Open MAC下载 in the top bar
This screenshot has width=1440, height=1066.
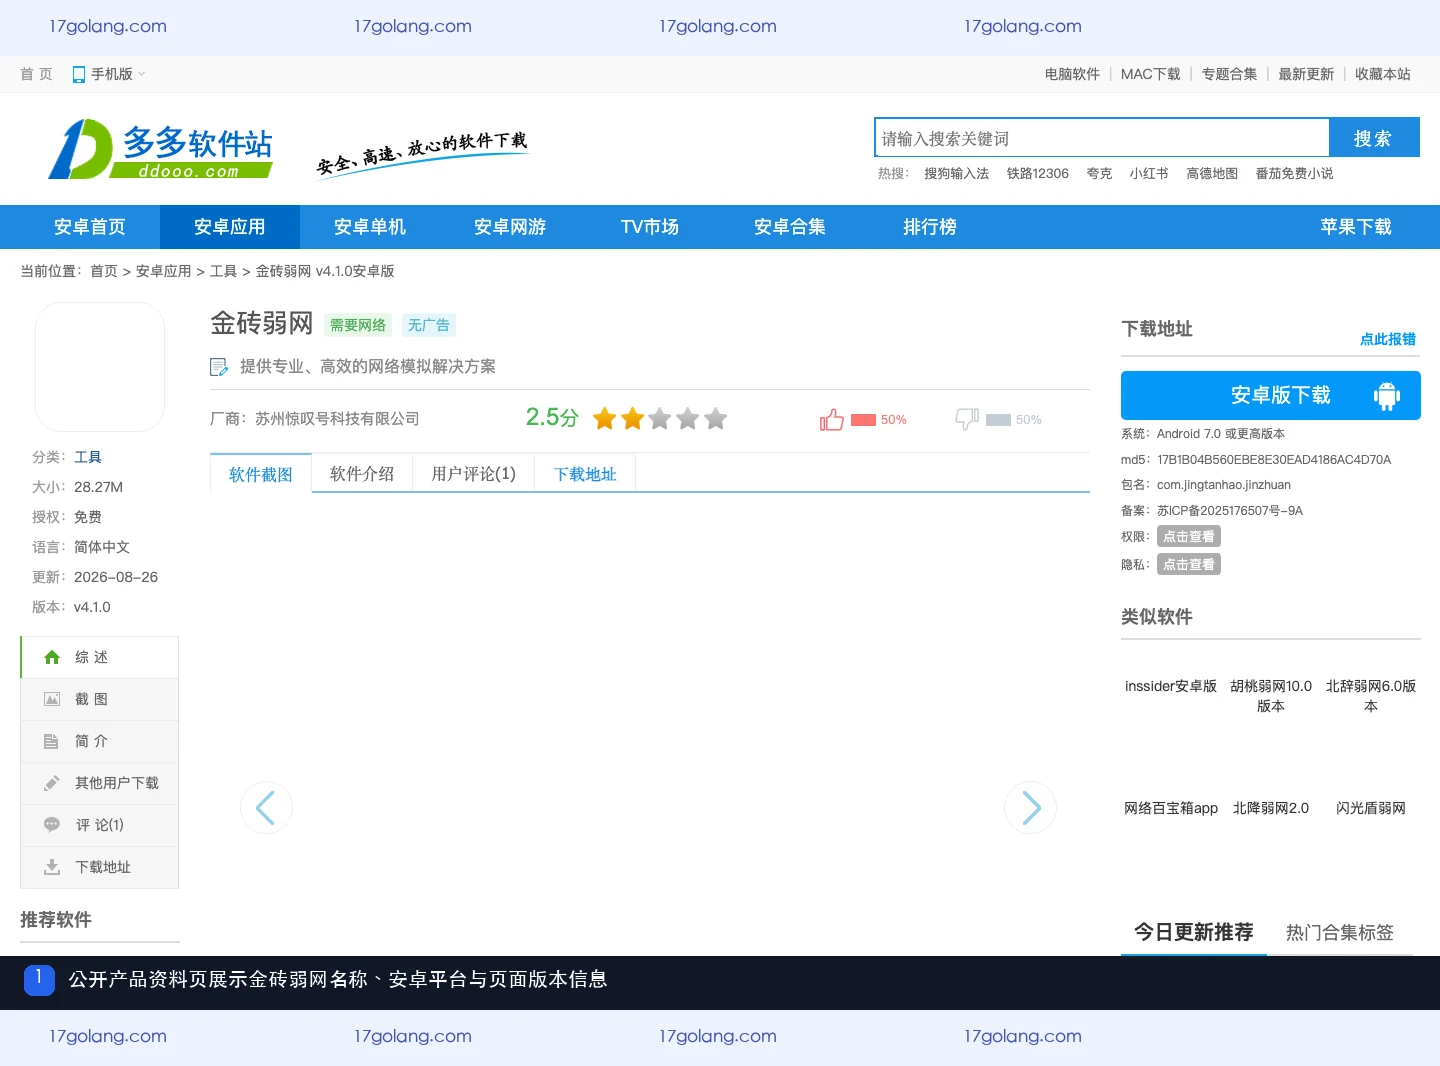[x=1151, y=74]
